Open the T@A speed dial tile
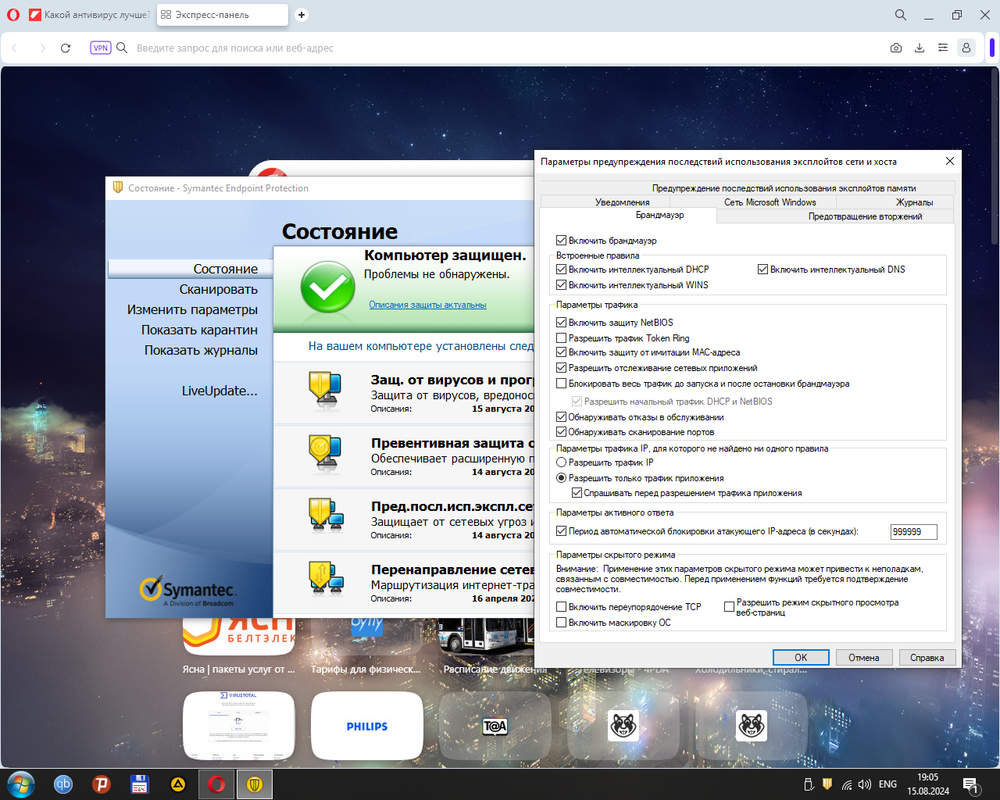The width and height of the screenshot is (1000, 800). point(495,726)
